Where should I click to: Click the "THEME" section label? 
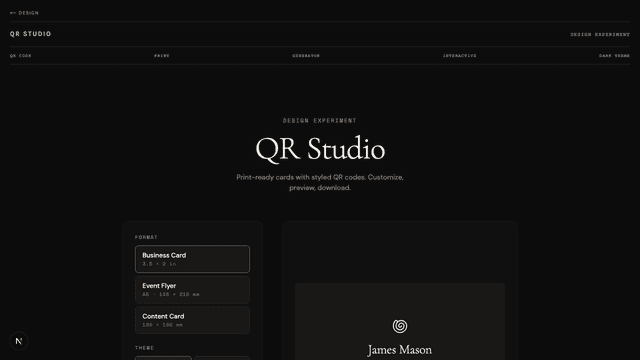click(144, 348)
